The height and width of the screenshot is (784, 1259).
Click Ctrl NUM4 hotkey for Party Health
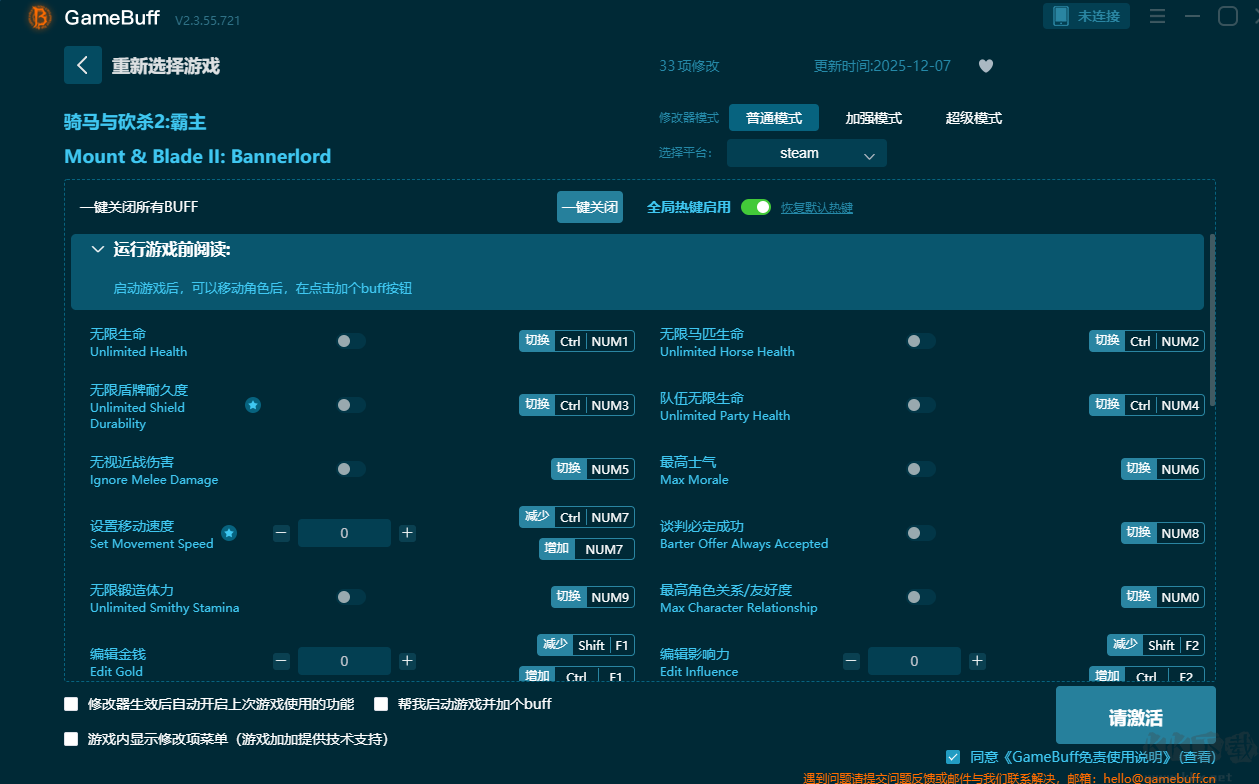pos(1147,405)
